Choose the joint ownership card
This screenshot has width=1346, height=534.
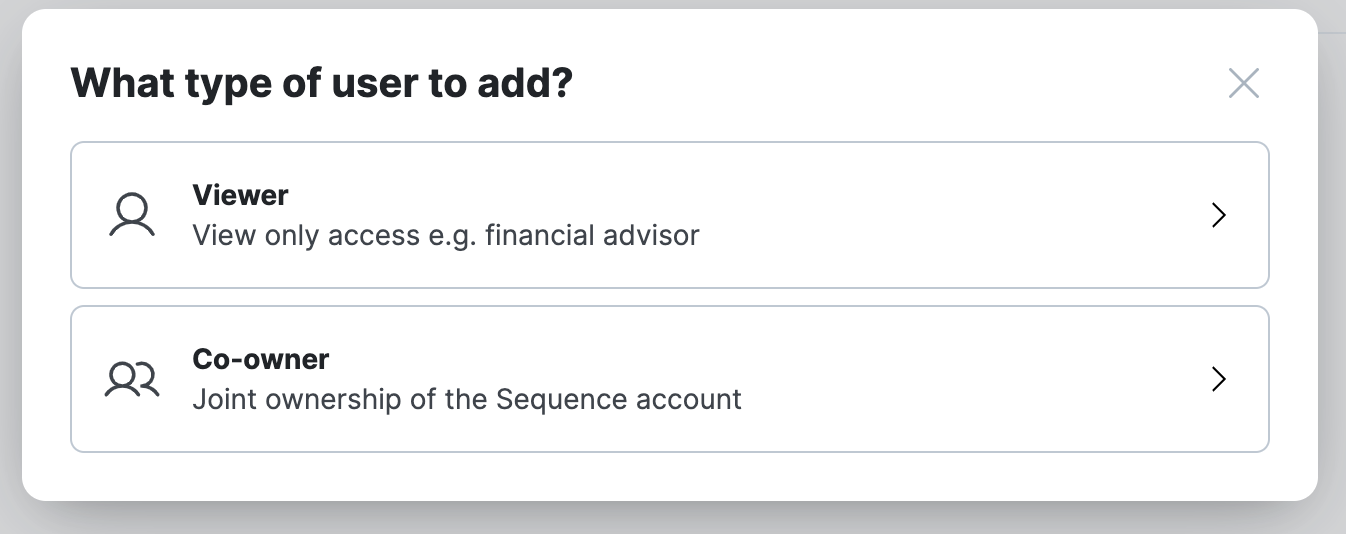670,379
